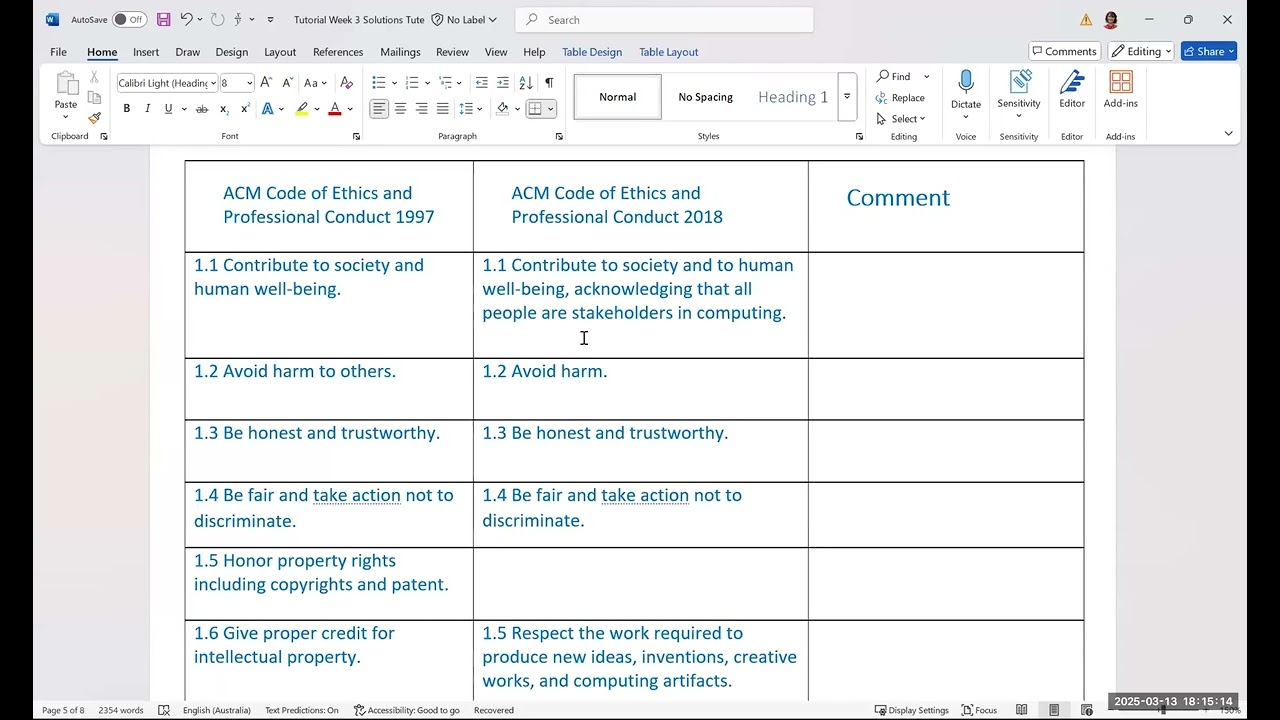
Task: Open the Editing mode button
Action: click(x=1142, y=51)
